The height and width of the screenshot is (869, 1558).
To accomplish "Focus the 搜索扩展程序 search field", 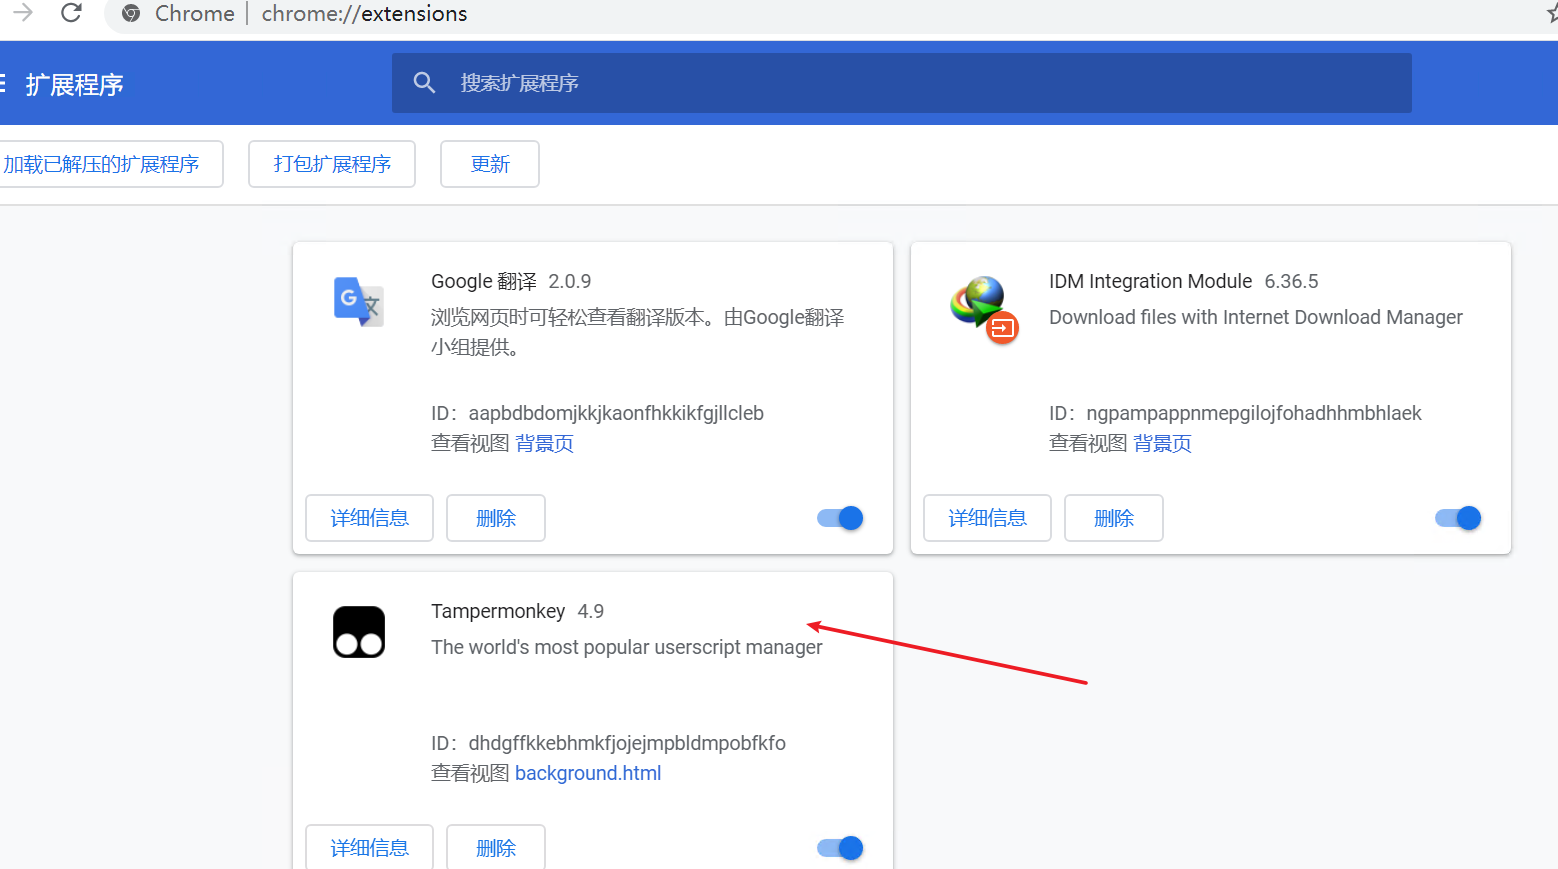I will tap(902, 83).
